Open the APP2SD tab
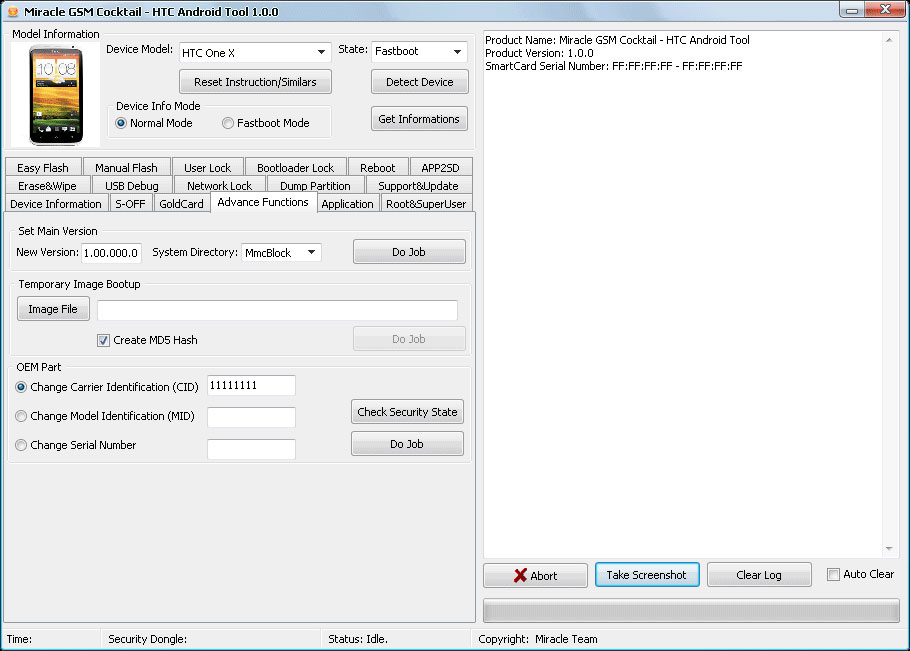Screen dimensions: 910x651 point(440,168)
